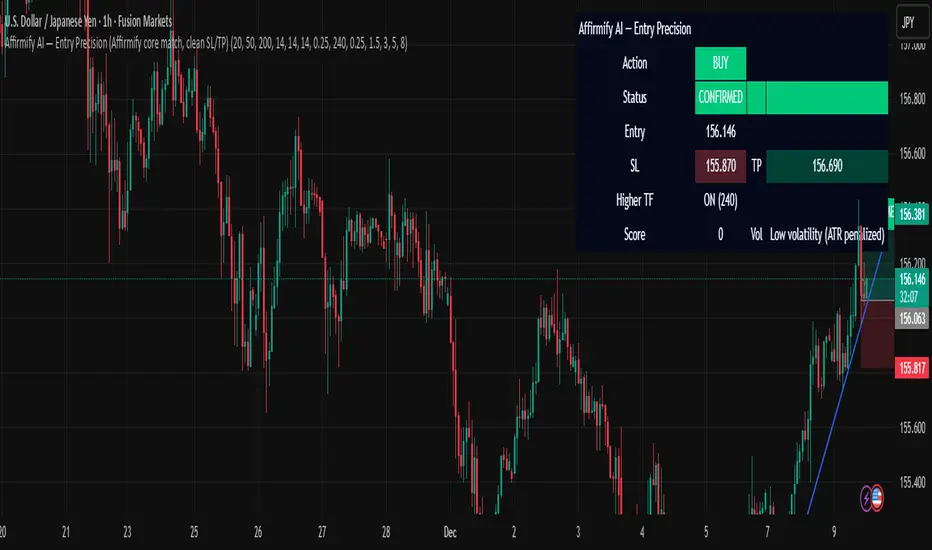The width and height of the screenshot is (932, 550).
Task: Select the TP value 156.690 cell
Action: (827, 166)
